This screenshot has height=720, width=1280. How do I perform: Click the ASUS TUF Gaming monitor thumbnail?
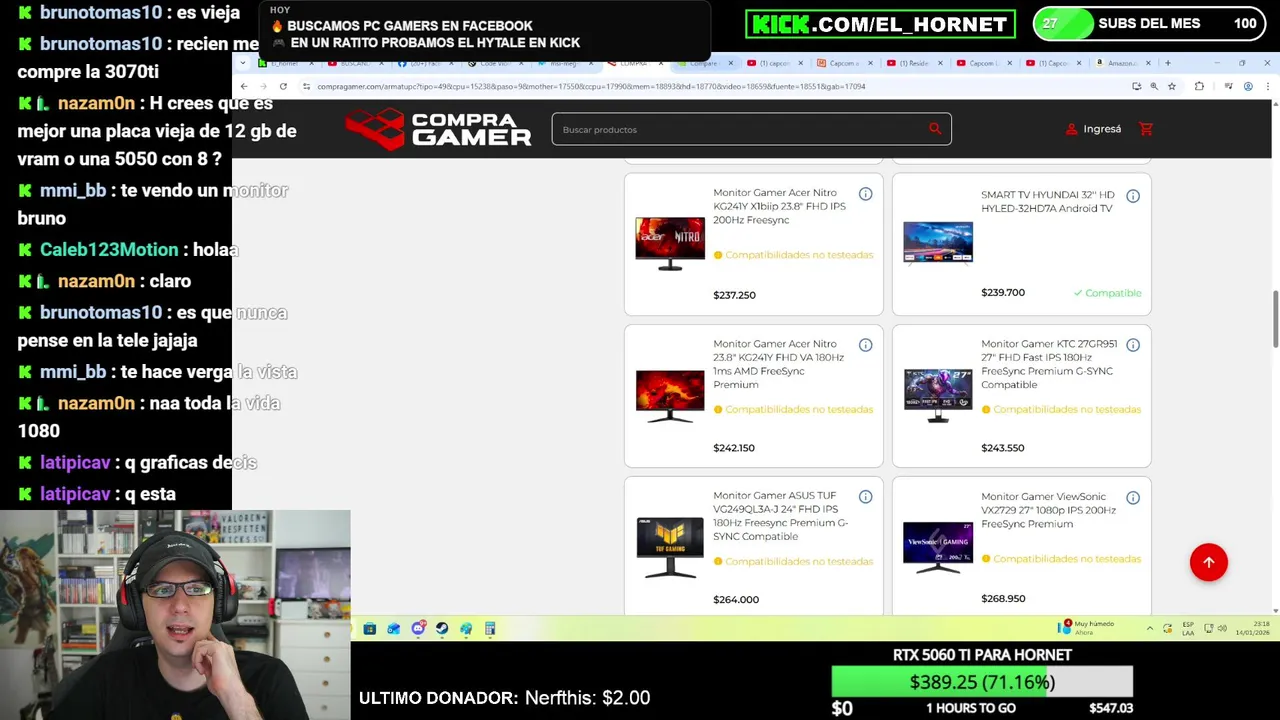click(670, 547)
